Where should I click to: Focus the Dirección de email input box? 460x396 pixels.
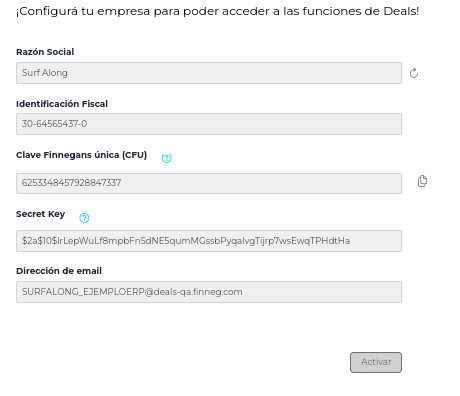(209, 292)
